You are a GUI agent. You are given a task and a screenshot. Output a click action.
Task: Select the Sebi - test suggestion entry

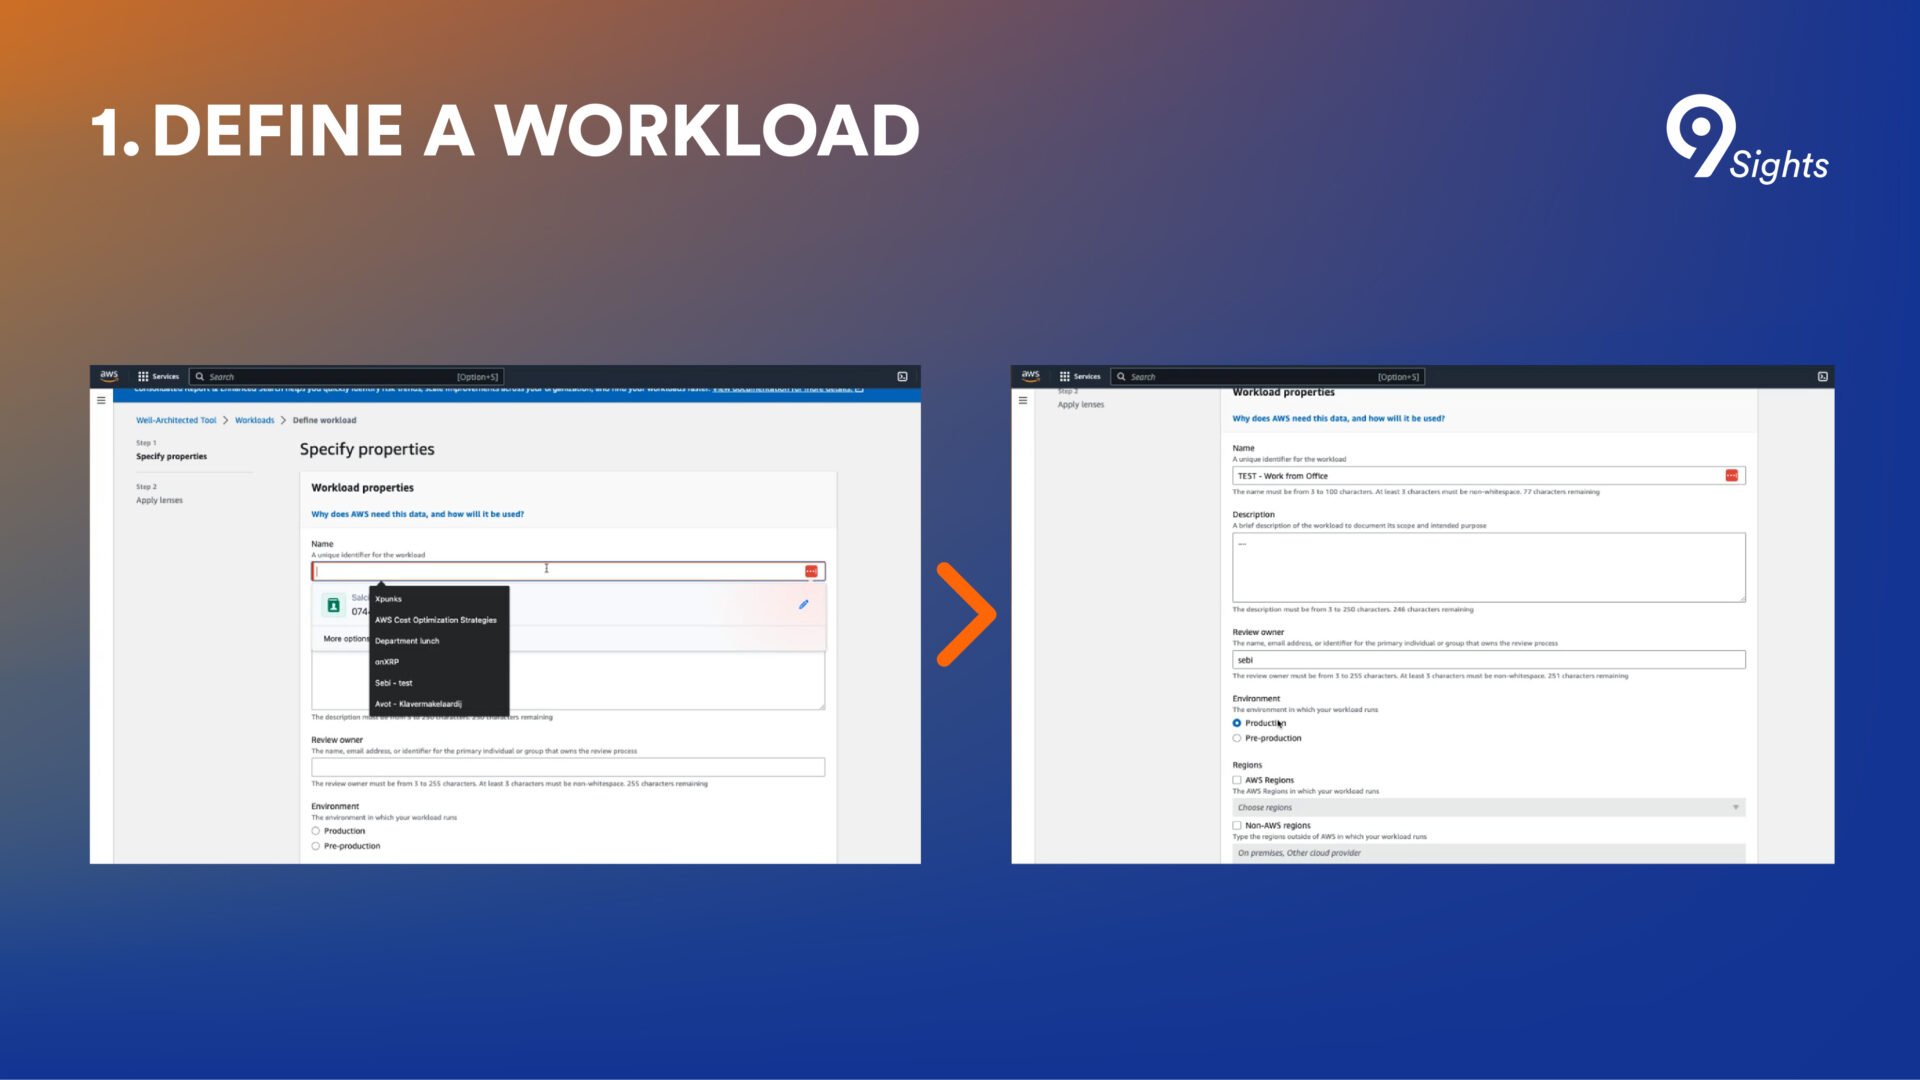tap(393, 683)
